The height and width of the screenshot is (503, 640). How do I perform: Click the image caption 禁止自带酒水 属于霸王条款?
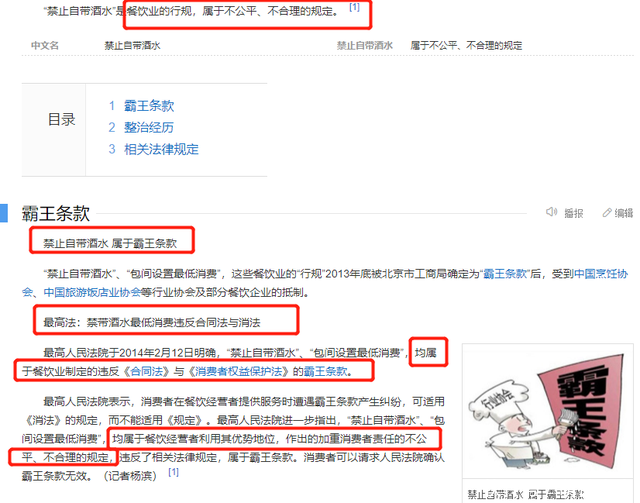pos(525,495)
